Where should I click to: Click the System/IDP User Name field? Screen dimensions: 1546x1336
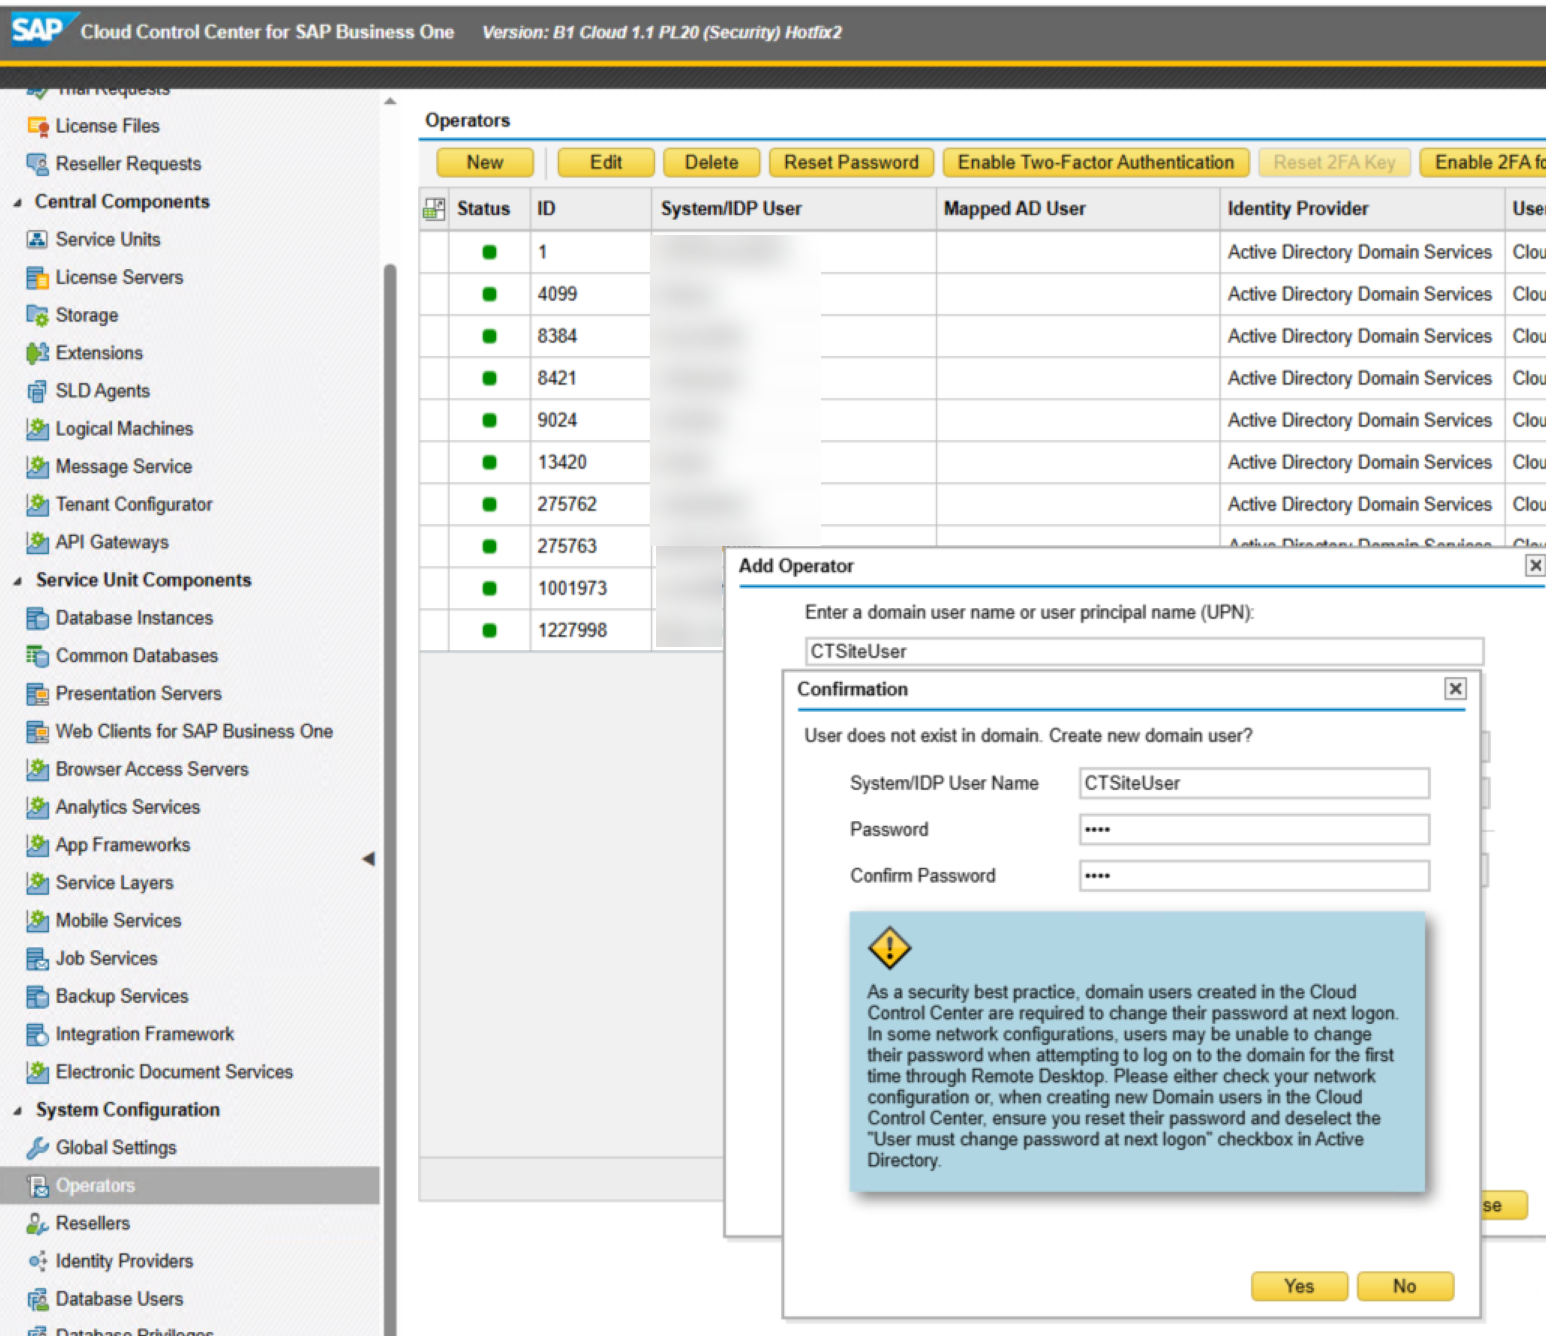coord(1253,783)
